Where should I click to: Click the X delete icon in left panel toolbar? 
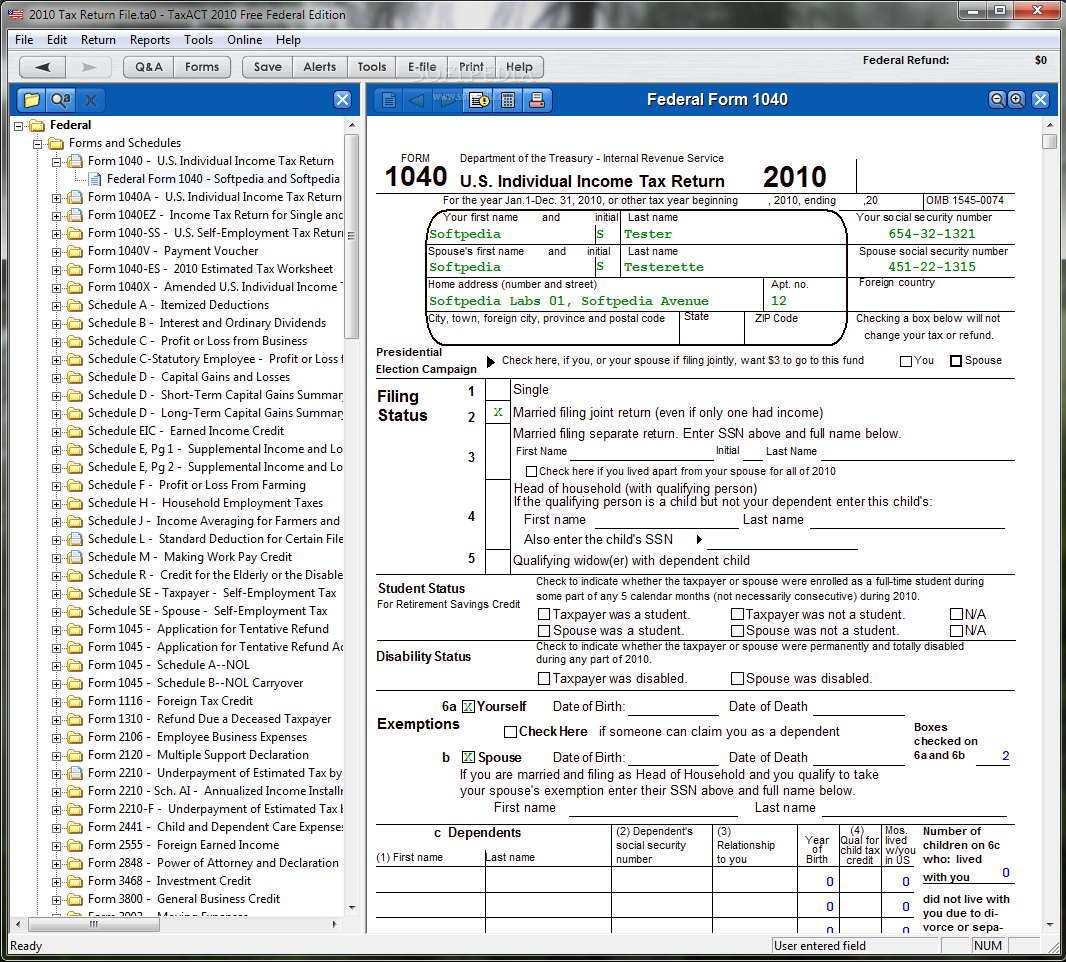pyautogui.click(x=90, y=100)
